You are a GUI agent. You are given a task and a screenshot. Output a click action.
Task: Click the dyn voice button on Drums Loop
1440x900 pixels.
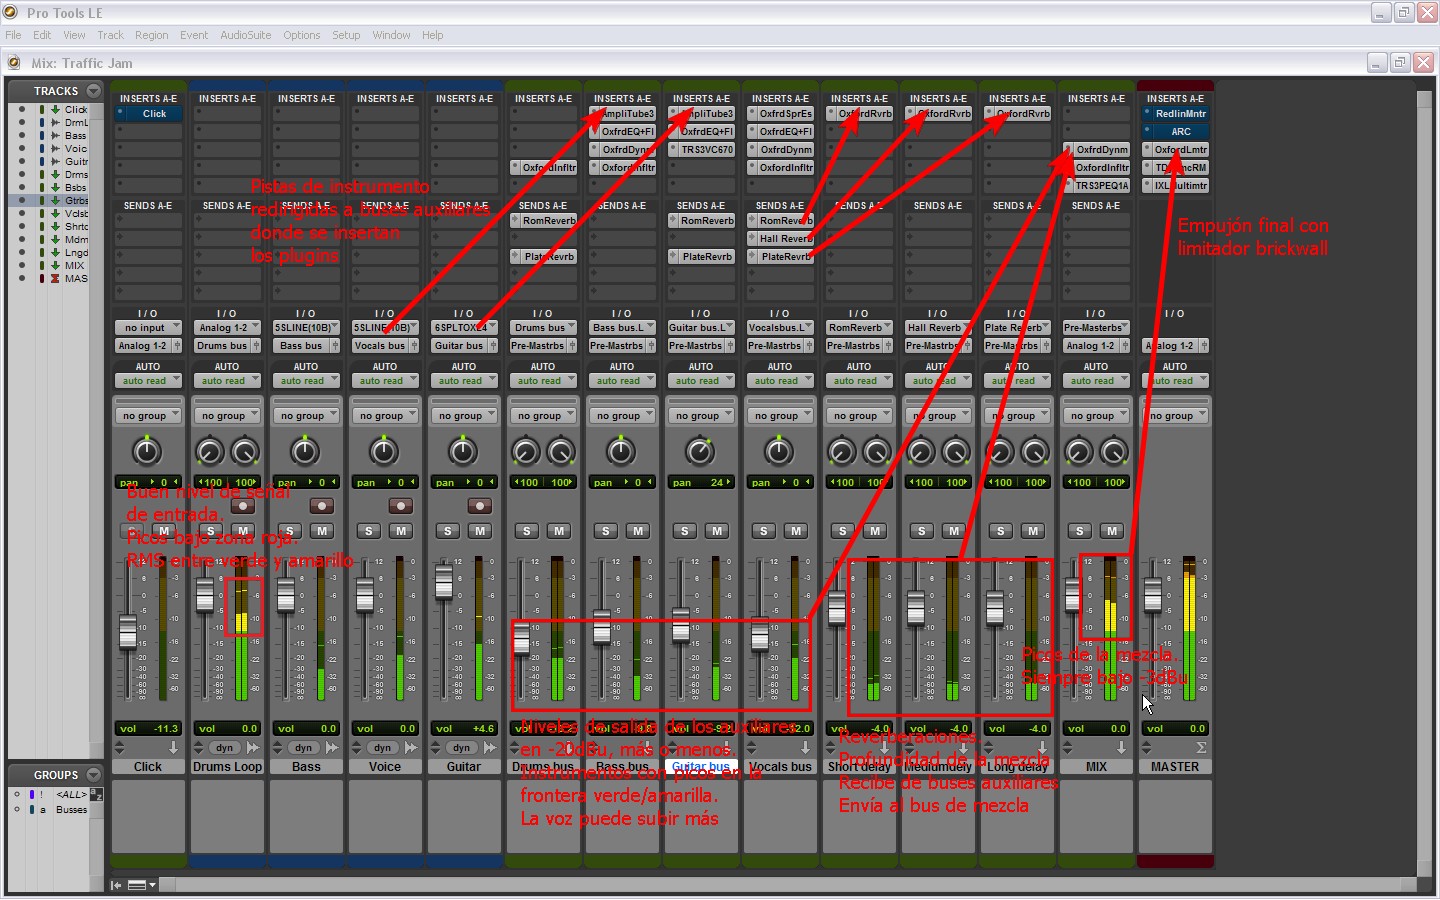click(225, 748)
